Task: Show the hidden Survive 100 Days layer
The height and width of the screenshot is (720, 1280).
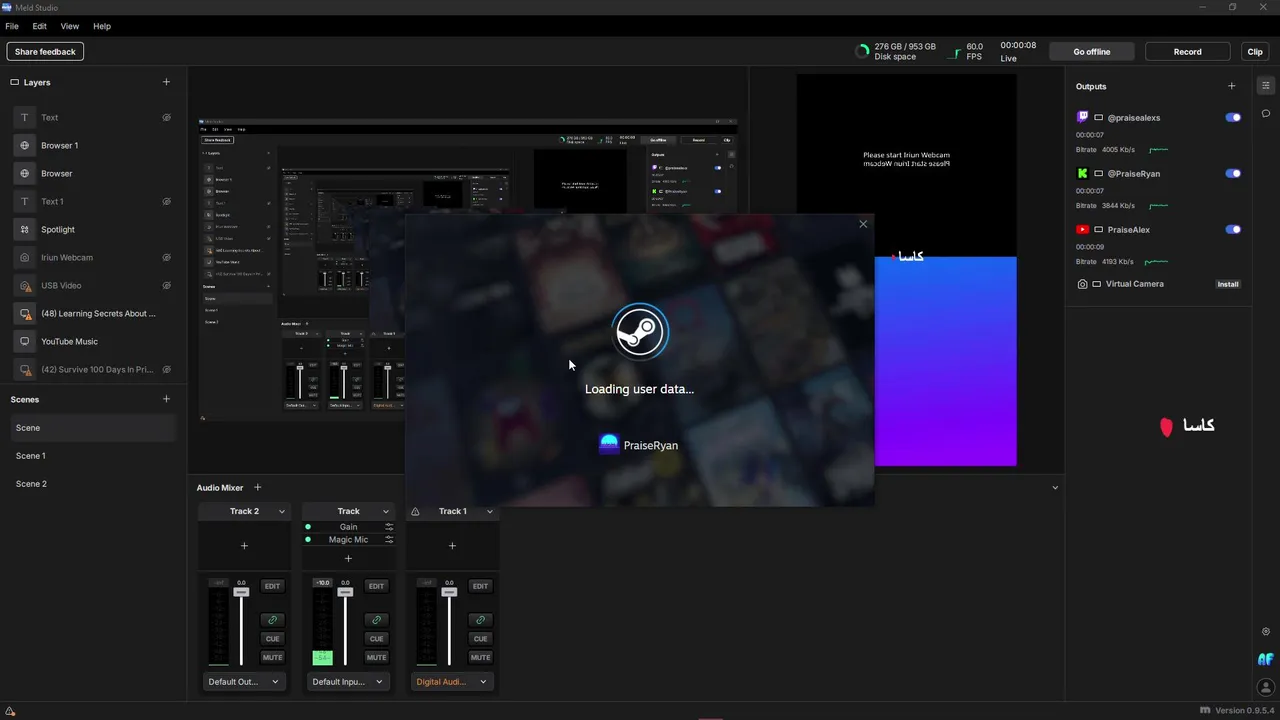Action: click(167, 369)
